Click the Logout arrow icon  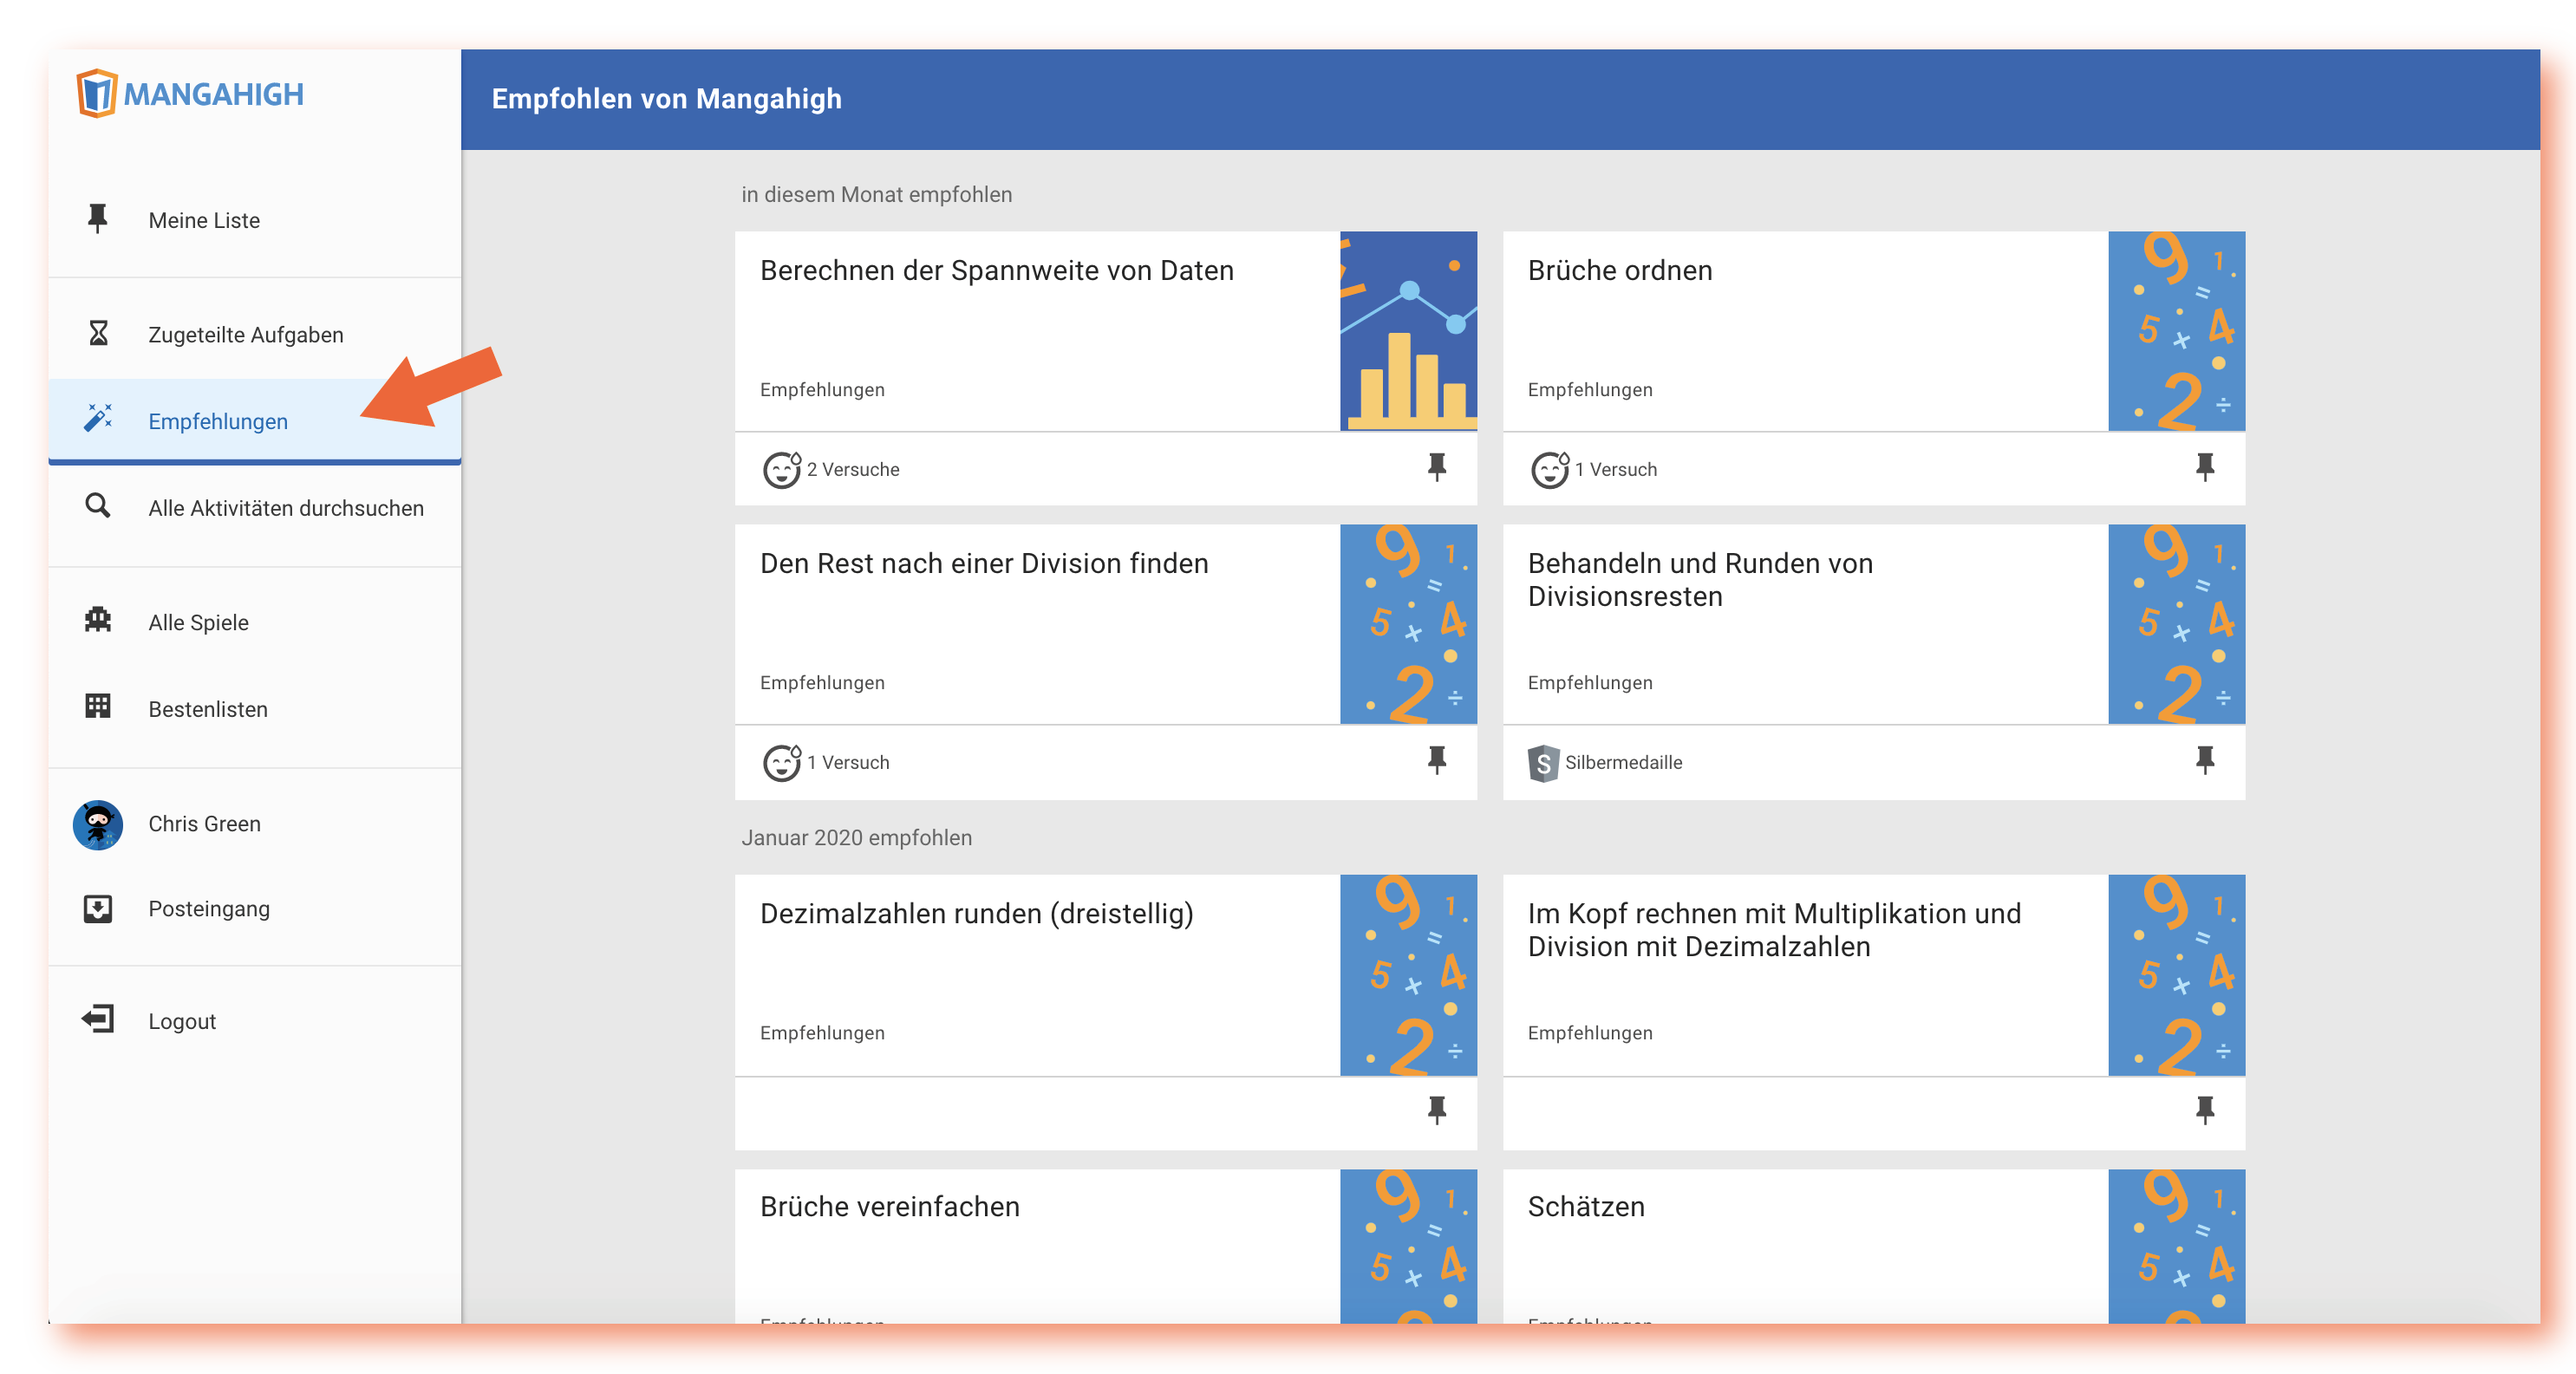97,1019
